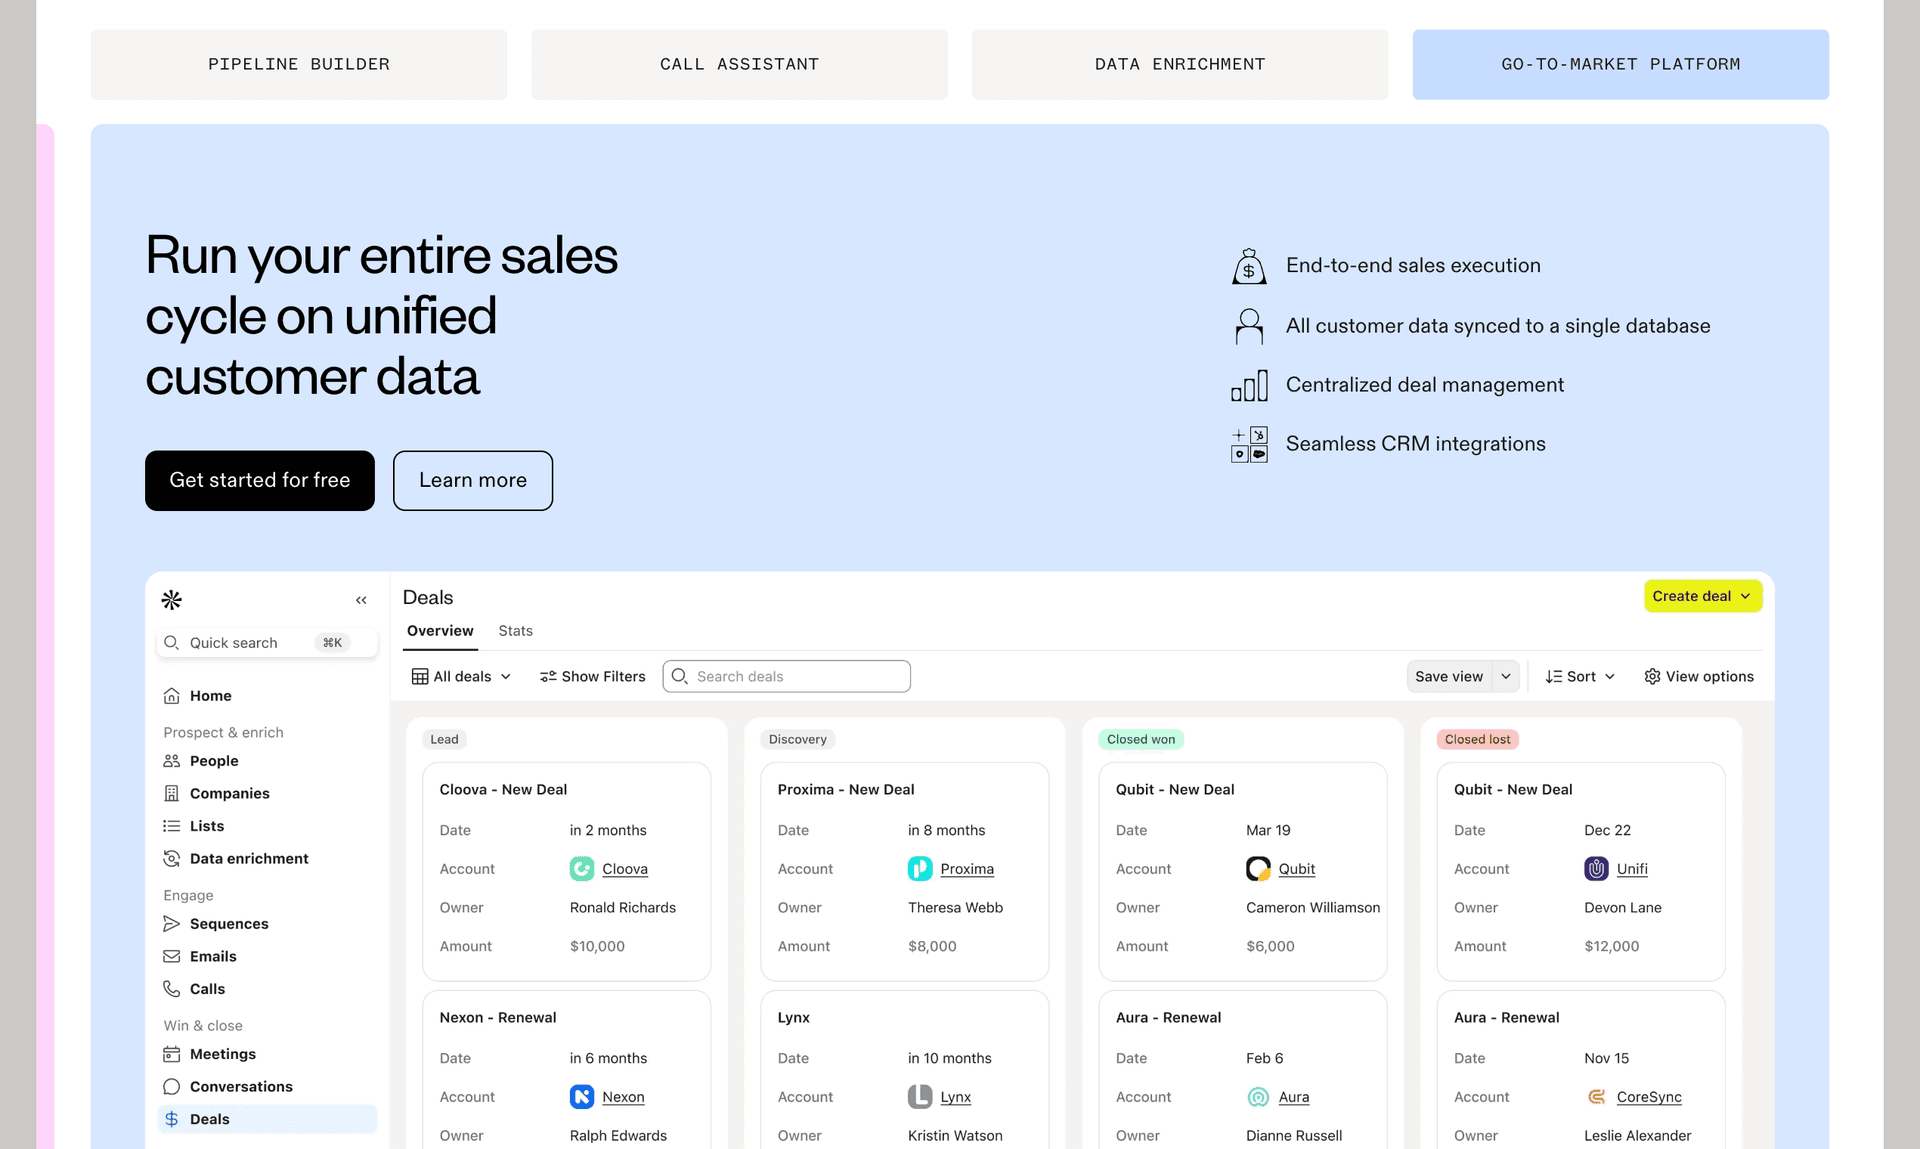Select the Overview tab in Deals
Image resolution: width=1920 pixels, height=1149 pixels.
click(x=440, y=631)
